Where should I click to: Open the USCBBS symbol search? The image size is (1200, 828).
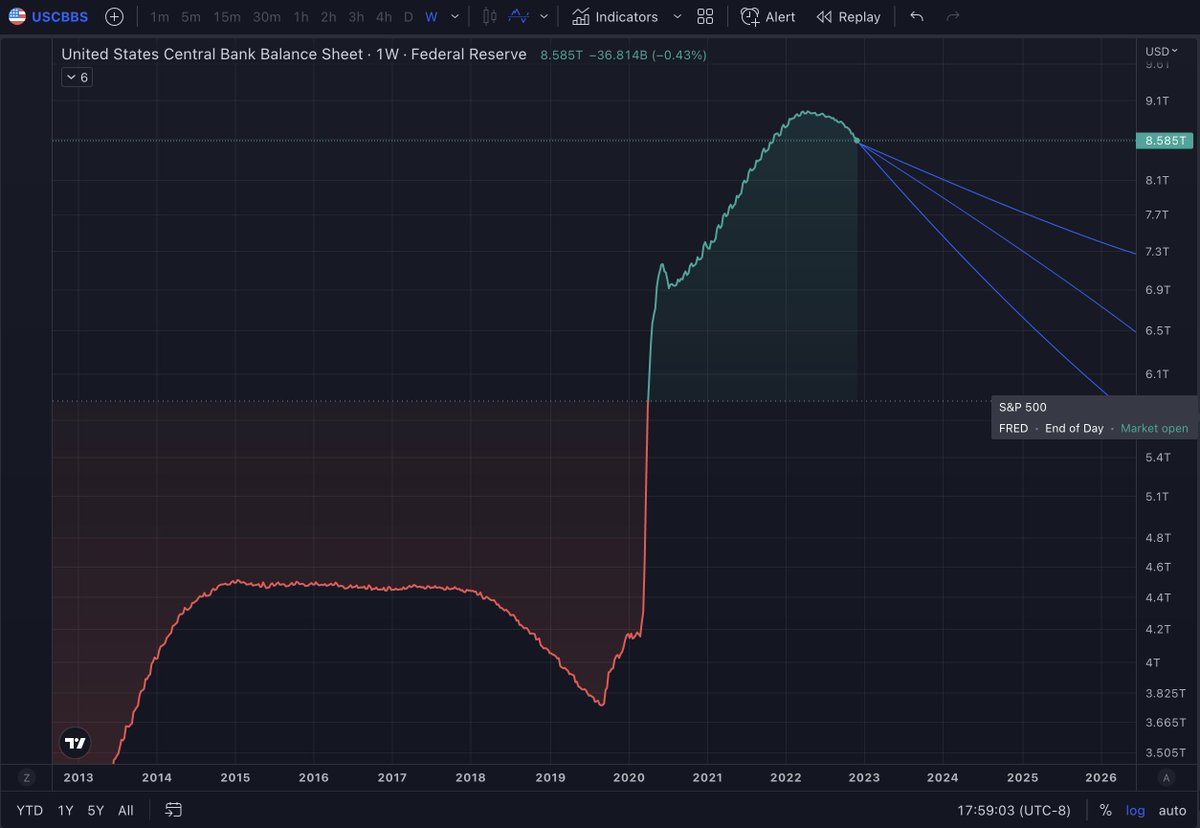point(59,16)
